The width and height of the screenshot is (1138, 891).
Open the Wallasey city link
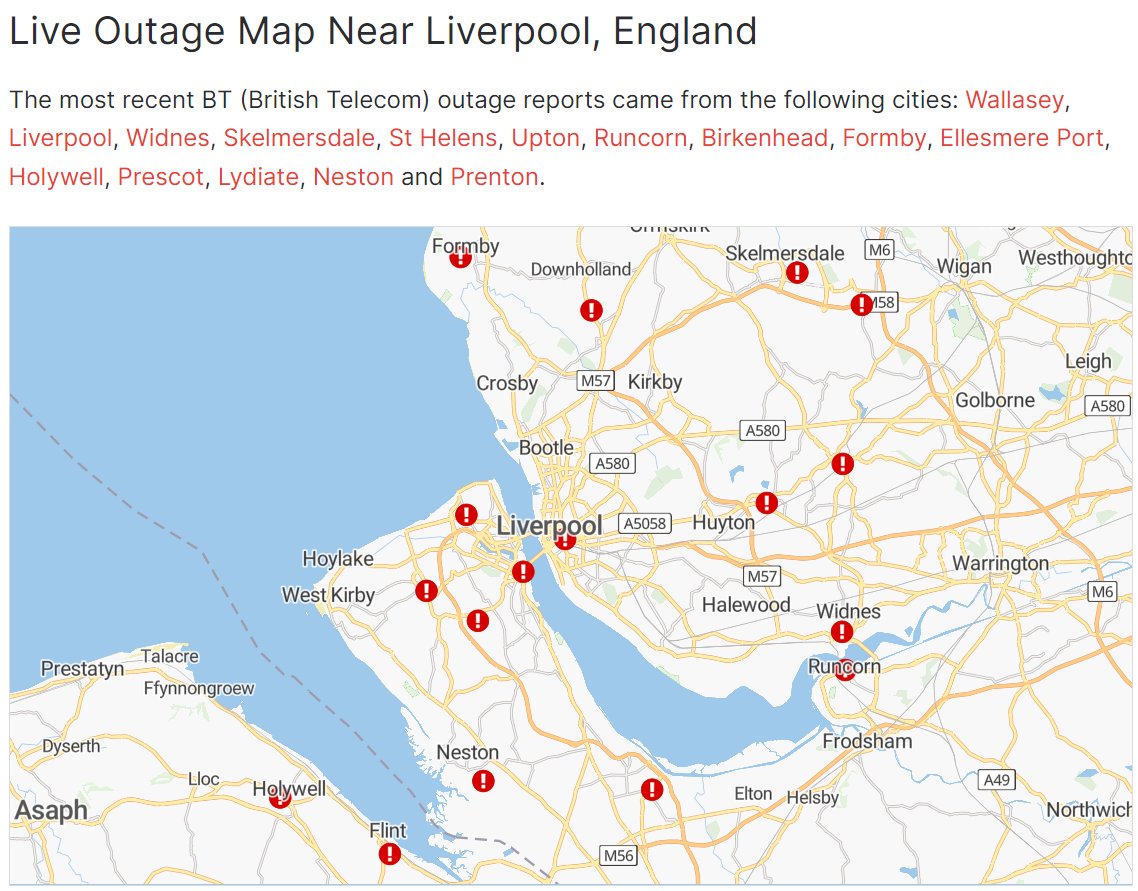1014,99
